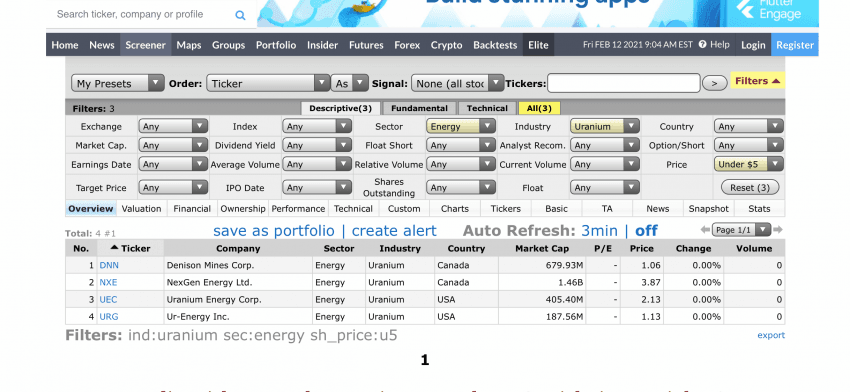Viewport: 850px width, 392px height.
Task: Switch to the Stats view tab
Action: (759, 209)
